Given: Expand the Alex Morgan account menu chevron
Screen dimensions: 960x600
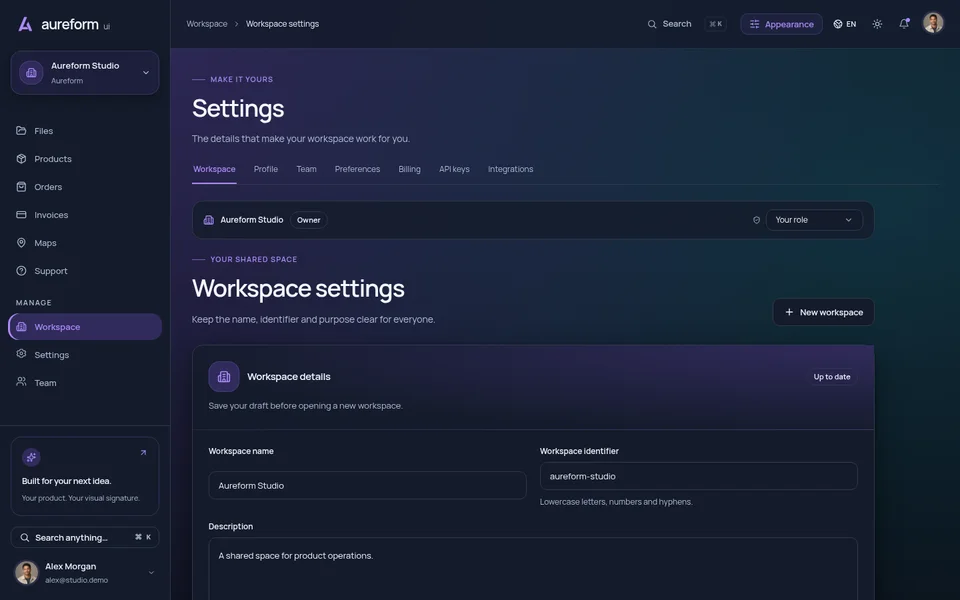Looking at the screenshot, I should tap(151, 572).
